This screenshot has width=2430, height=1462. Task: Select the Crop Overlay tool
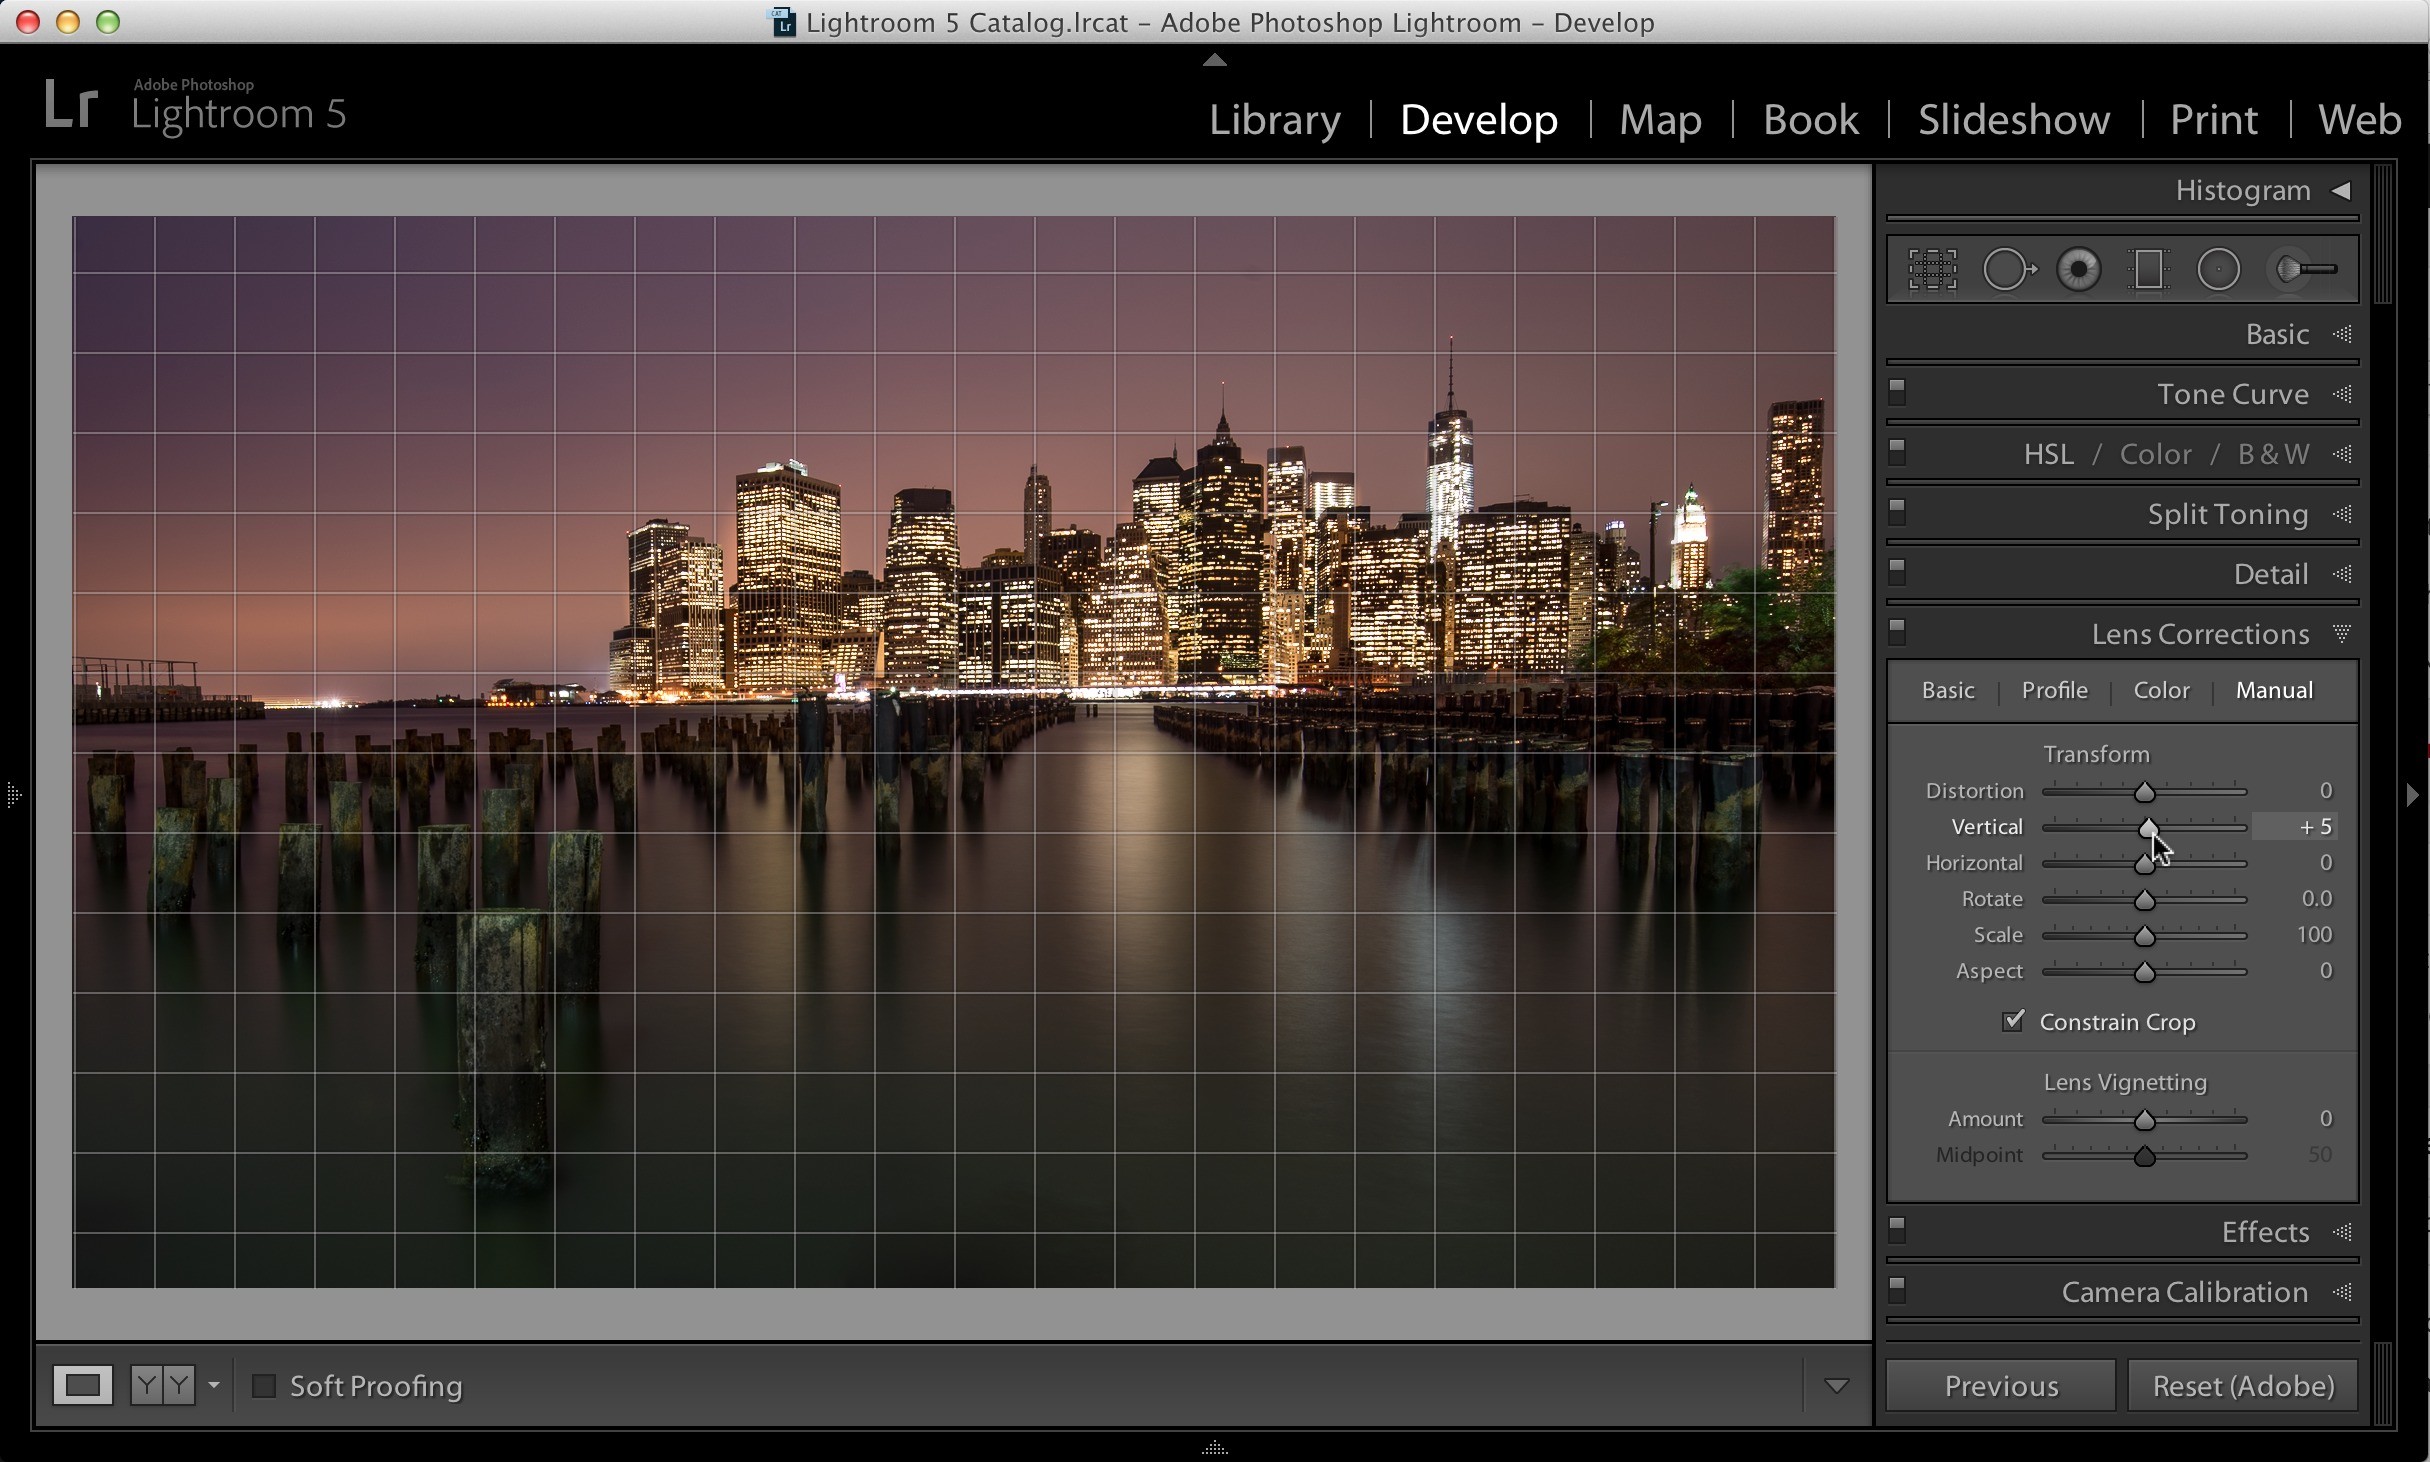tap(1932, 270)
